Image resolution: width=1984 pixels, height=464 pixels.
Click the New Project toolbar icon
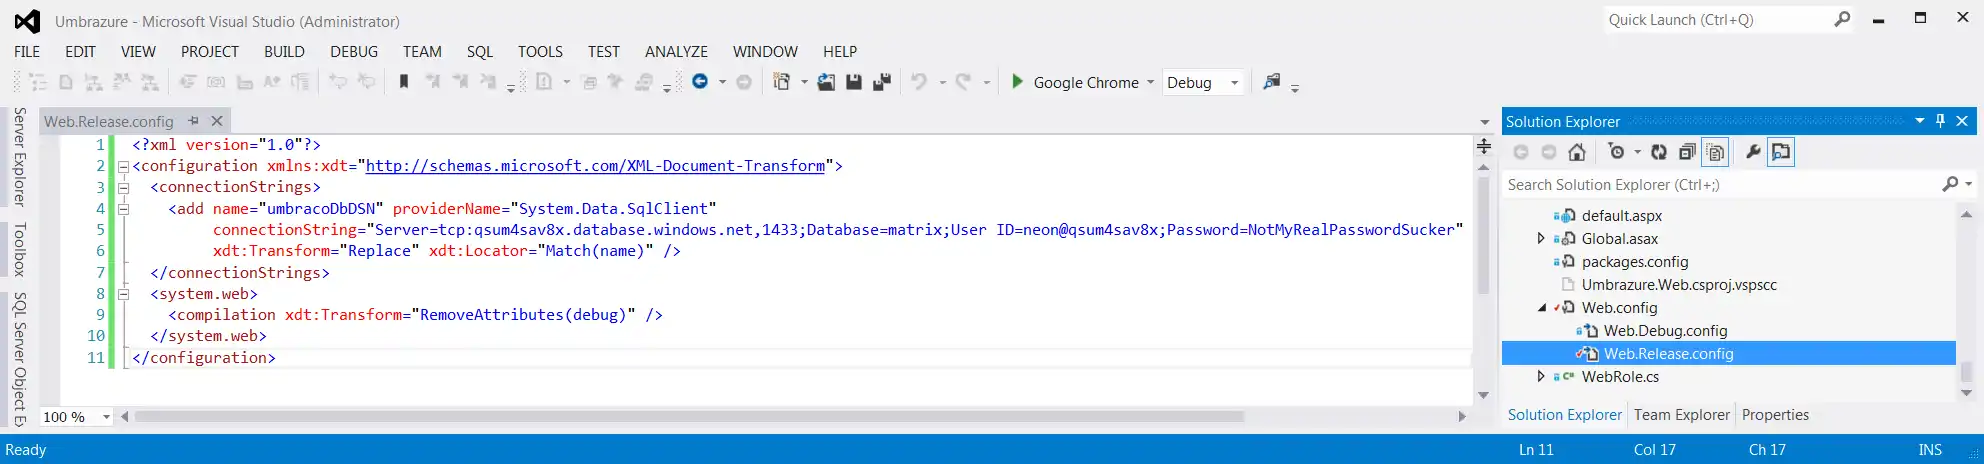point(782,82)
